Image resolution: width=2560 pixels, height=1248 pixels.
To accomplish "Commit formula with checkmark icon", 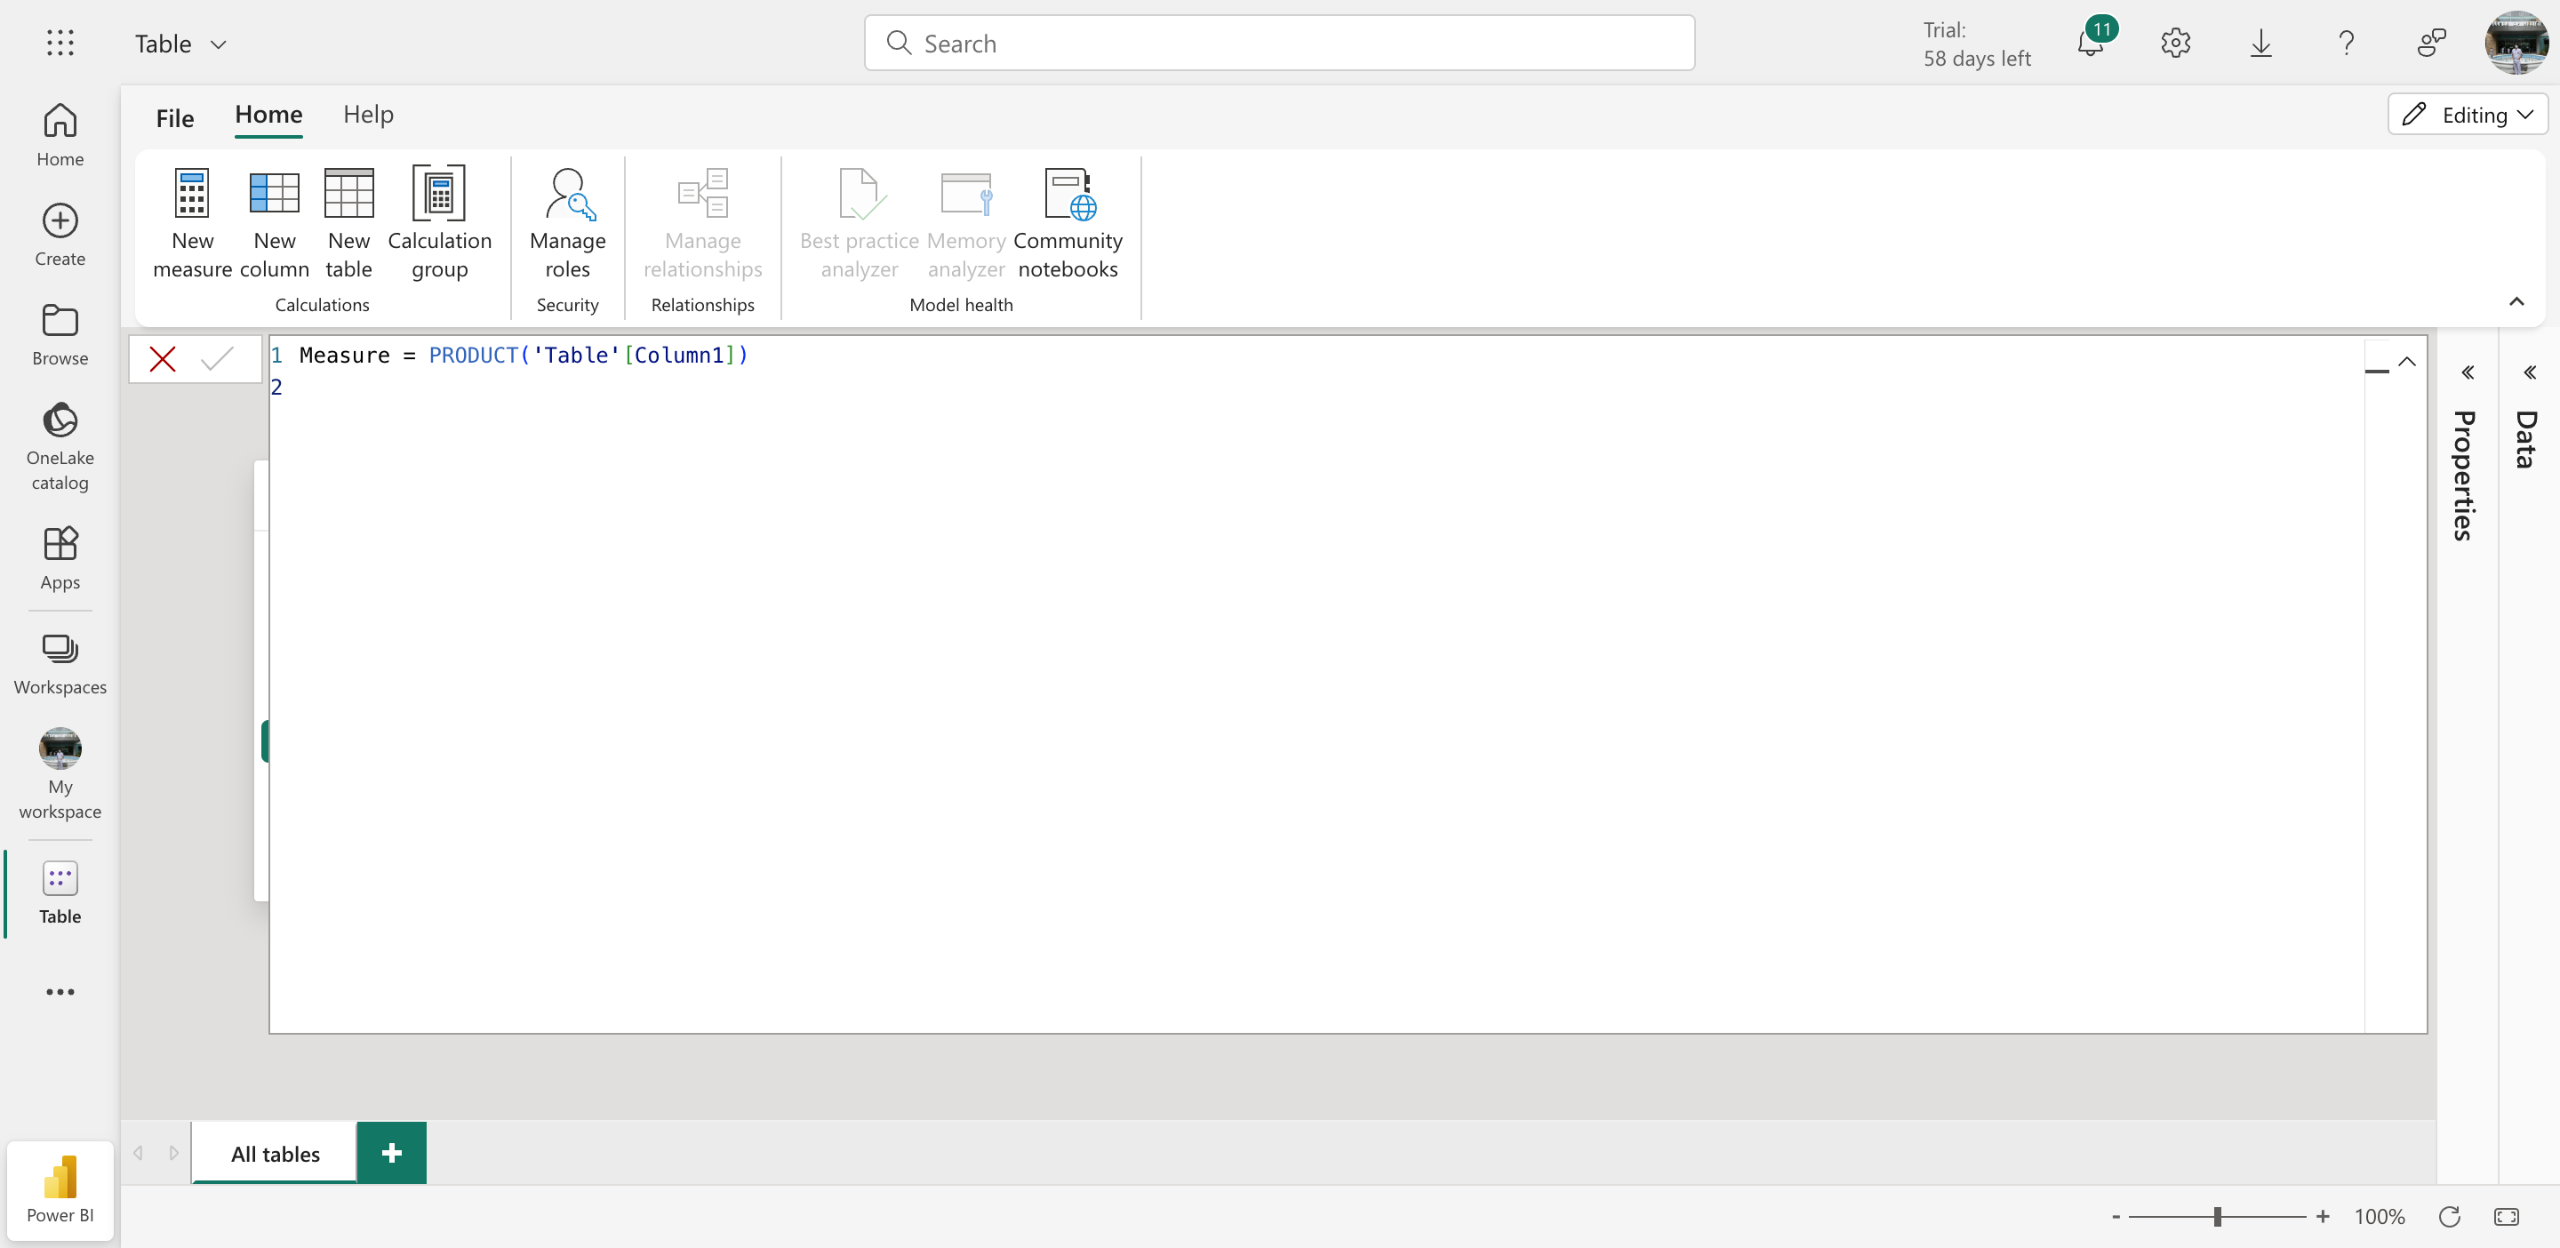I will [217, 359].
